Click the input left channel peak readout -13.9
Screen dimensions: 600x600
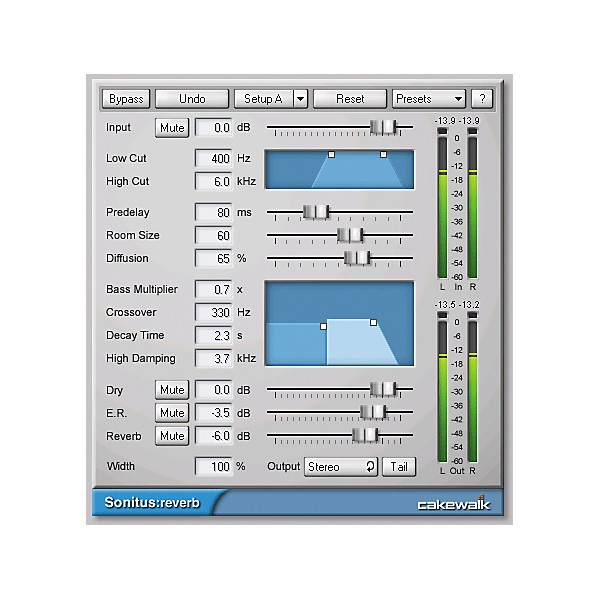pos(445,121)
